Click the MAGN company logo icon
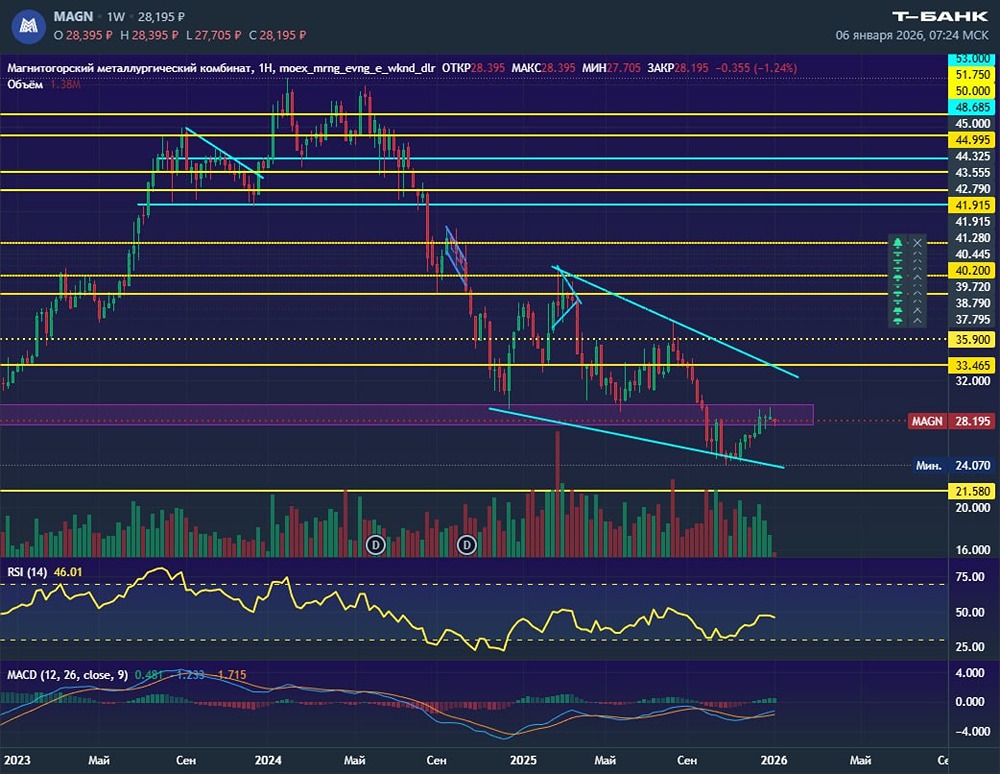1000x774 pixels. pyautogui.click(x=29, y=26)
